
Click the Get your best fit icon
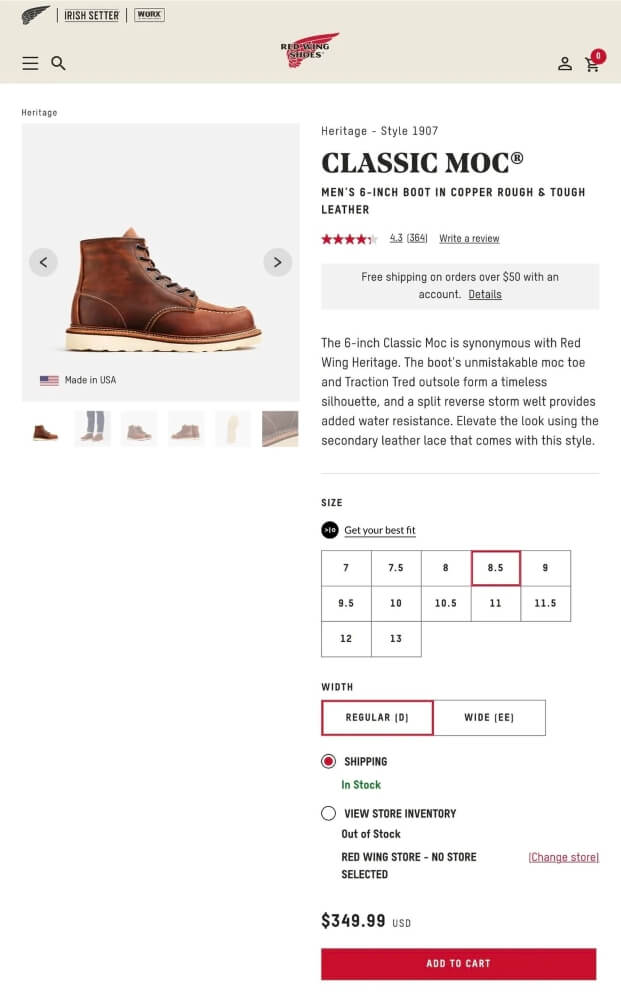click(330, 530)
